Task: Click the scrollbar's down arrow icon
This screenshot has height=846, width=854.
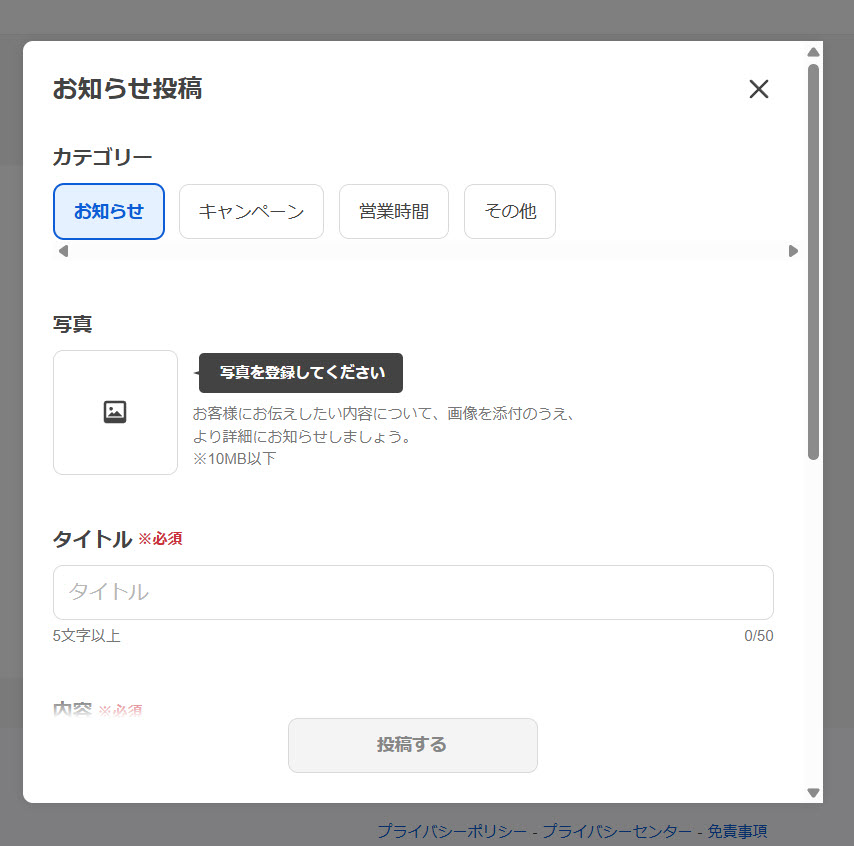Action: [x=812, y=790]
